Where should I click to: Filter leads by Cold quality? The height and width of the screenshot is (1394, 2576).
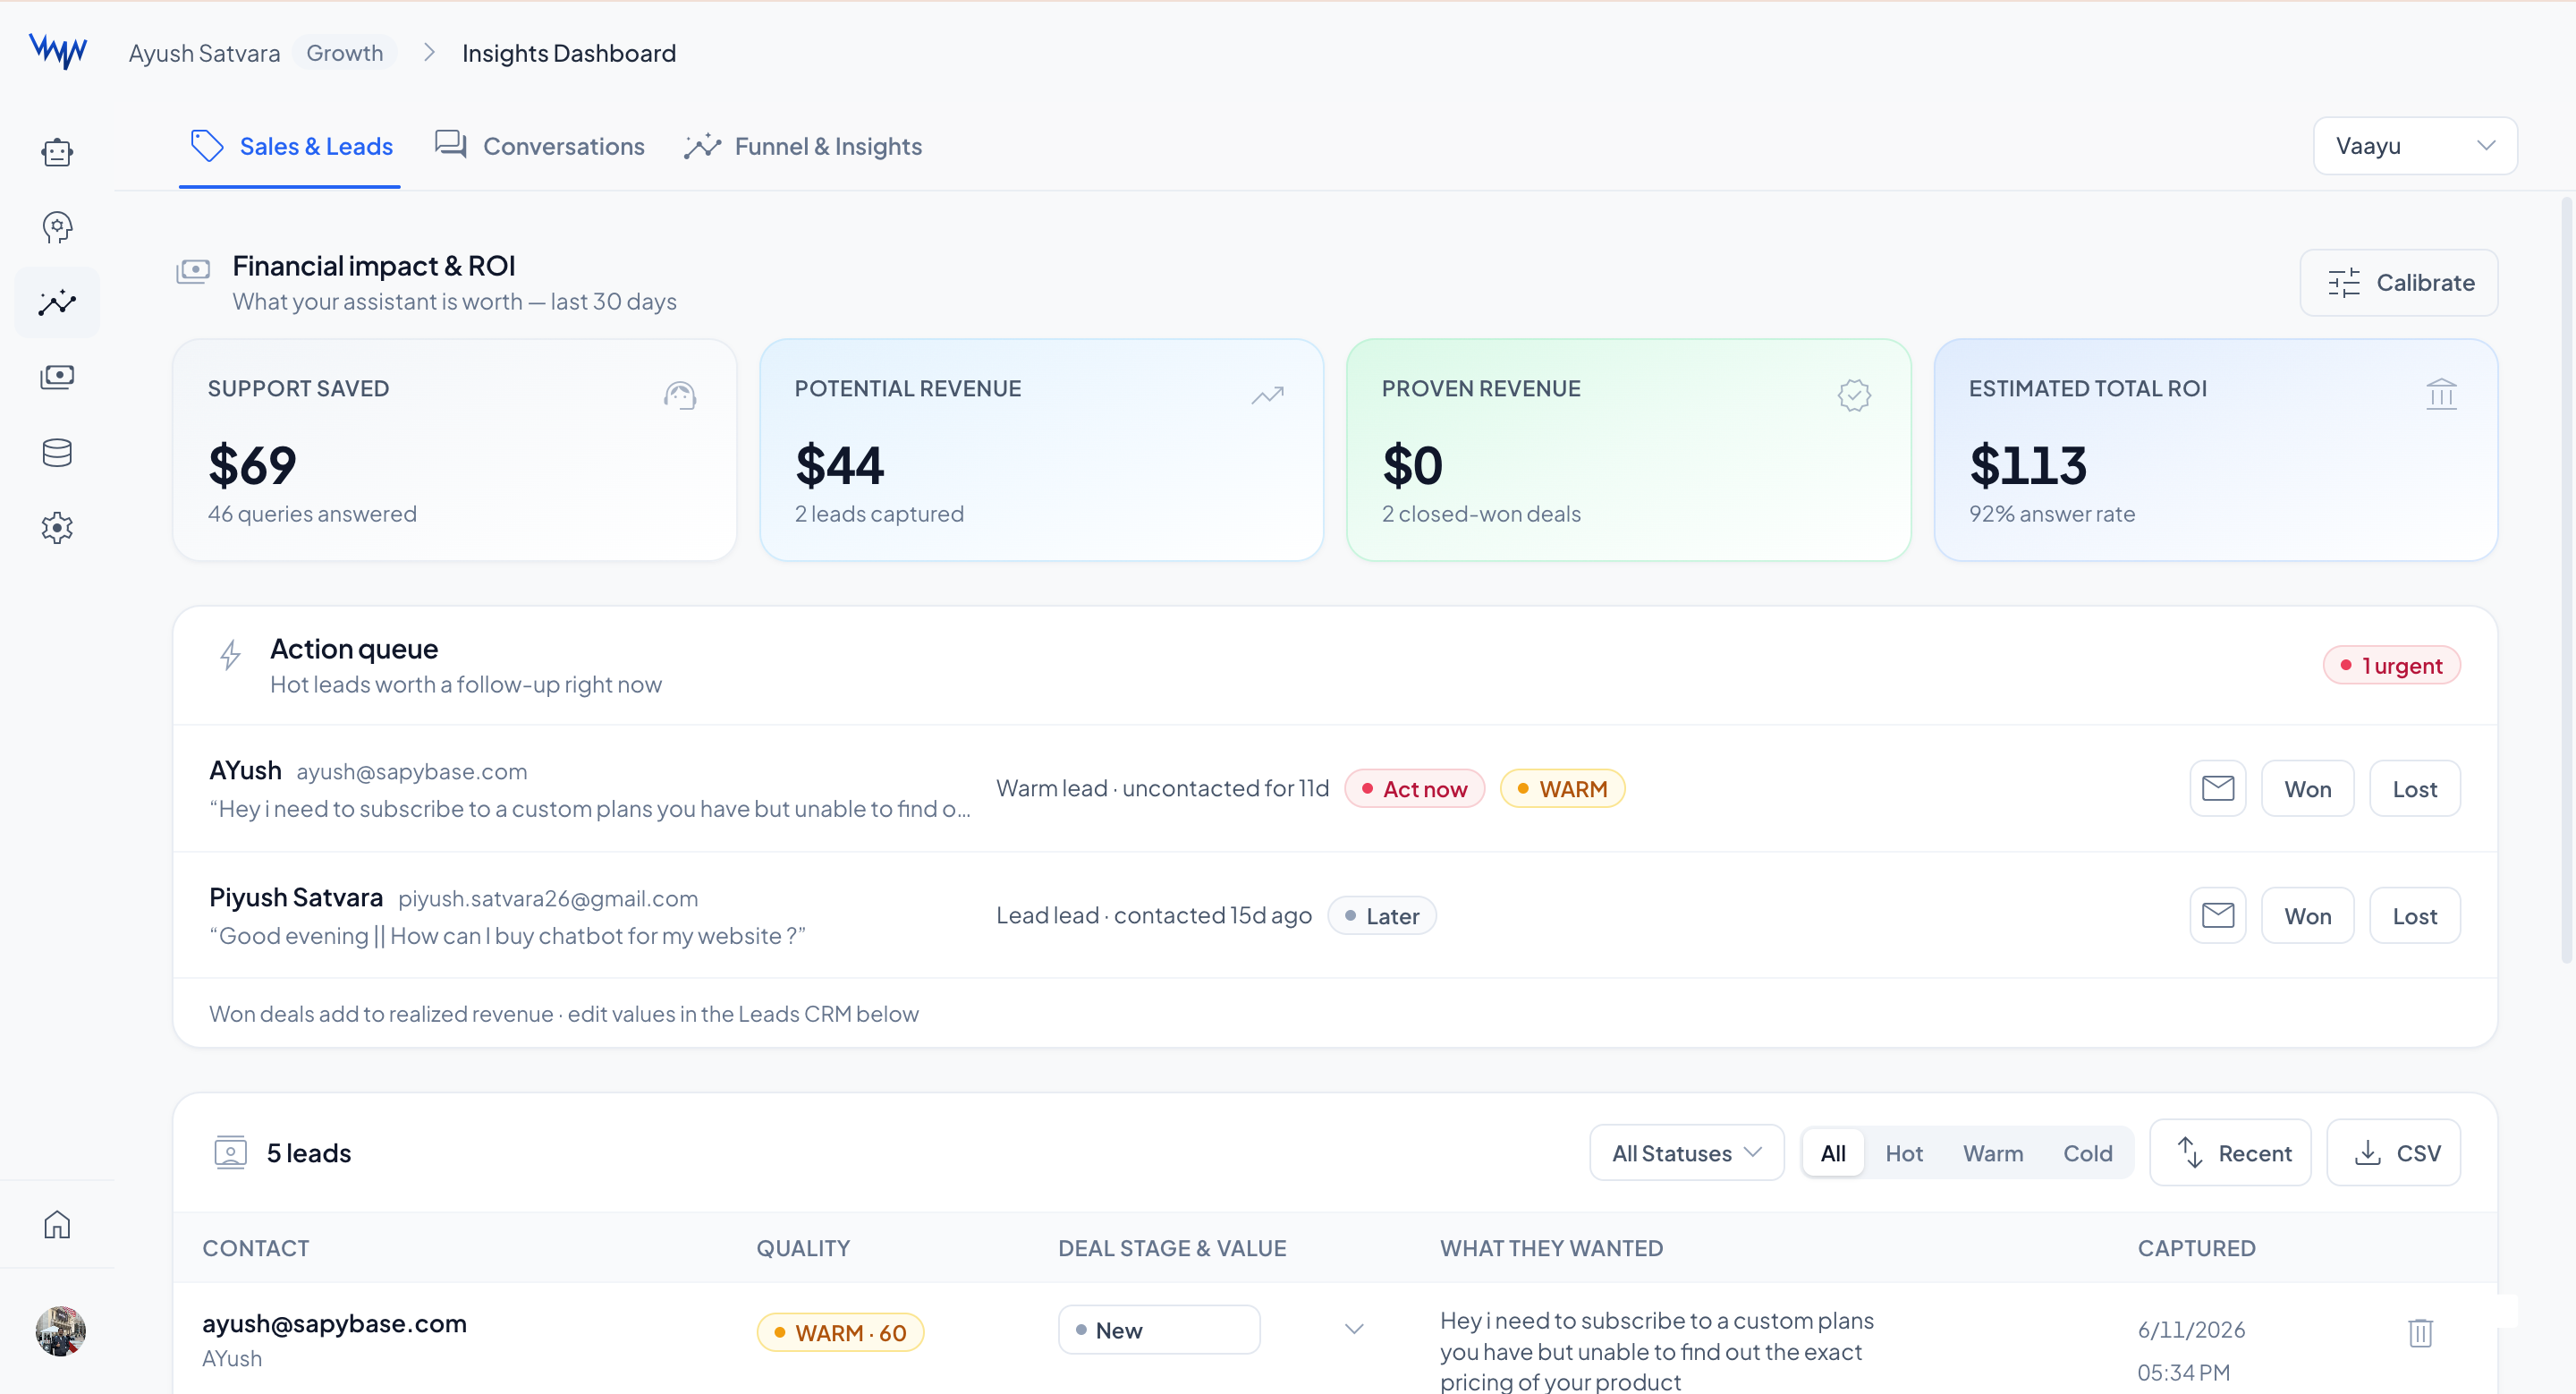coord(2087,1152)
